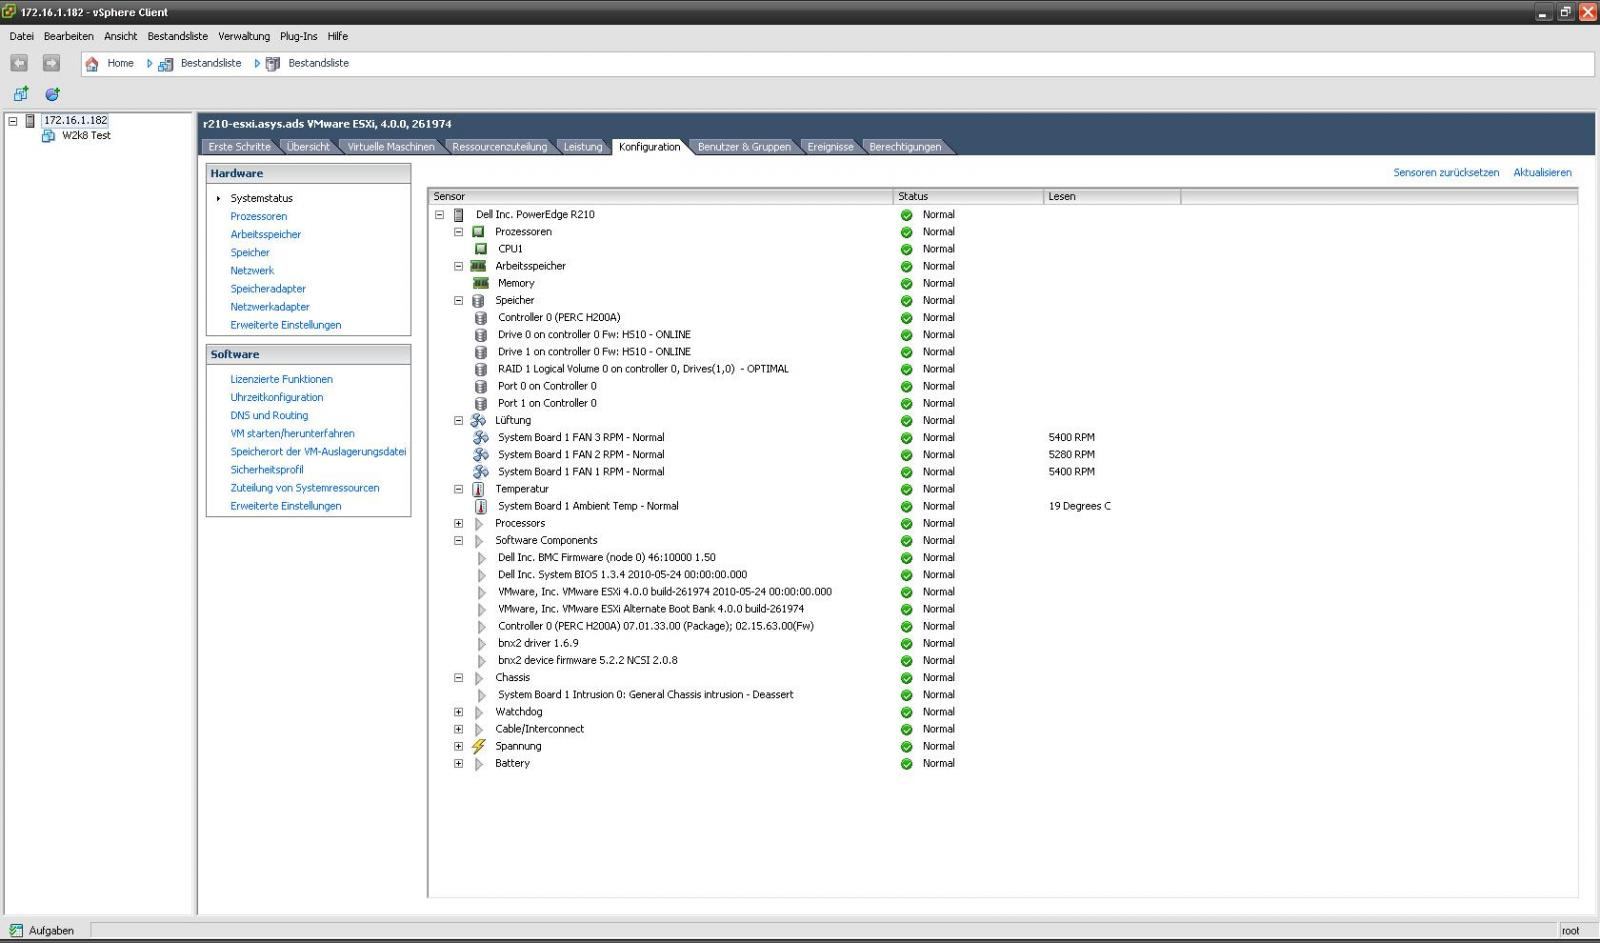Image resolution: width=1600 pixels, height=943 pixels.
Task: Collapse the Software Components group
Action: point(459,541)
